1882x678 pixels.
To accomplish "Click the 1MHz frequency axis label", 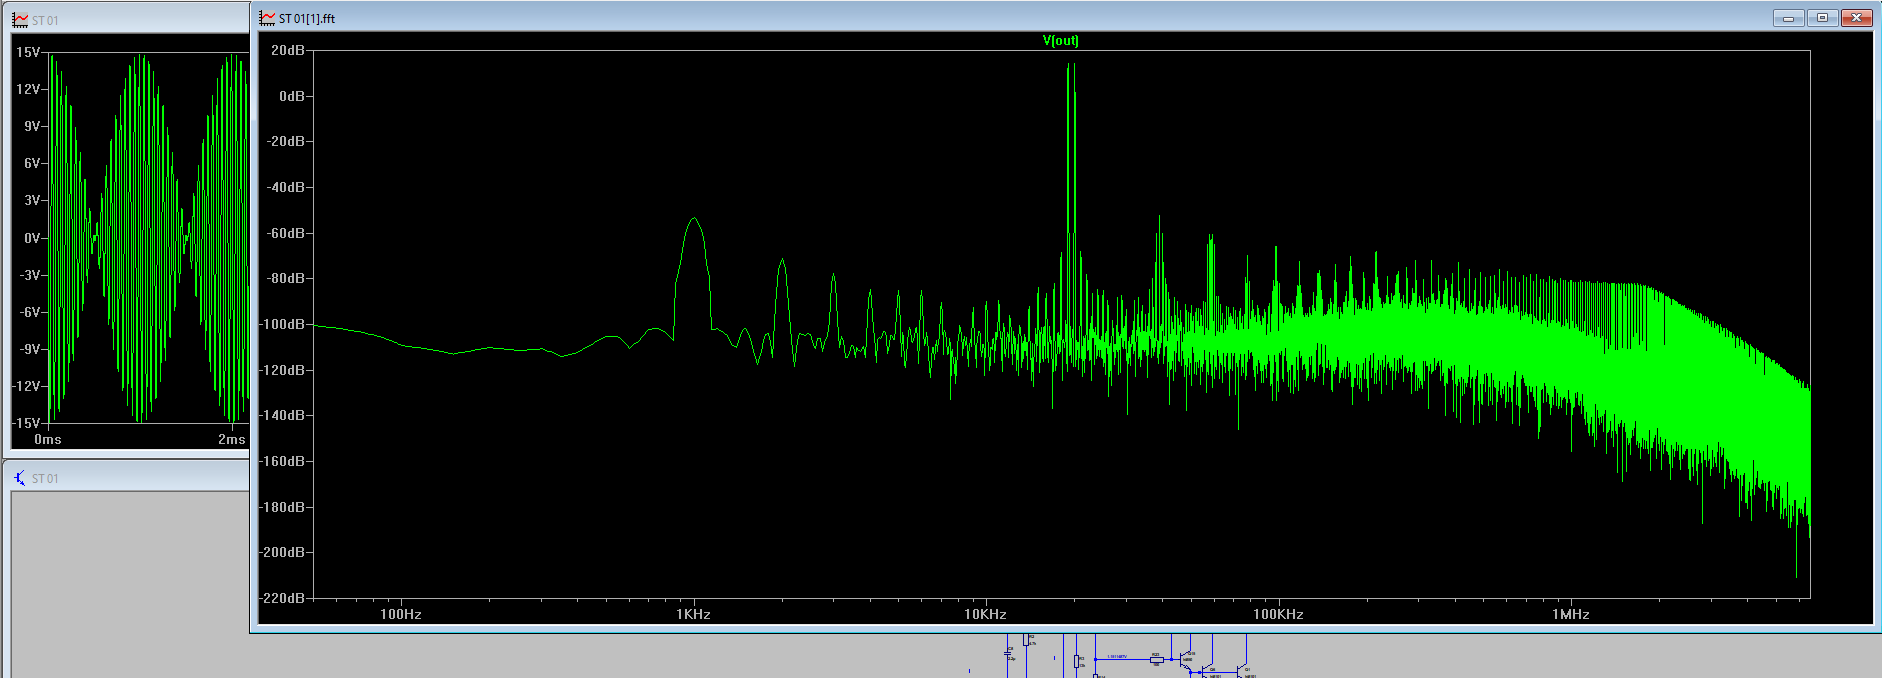I will coord(1571,614).
